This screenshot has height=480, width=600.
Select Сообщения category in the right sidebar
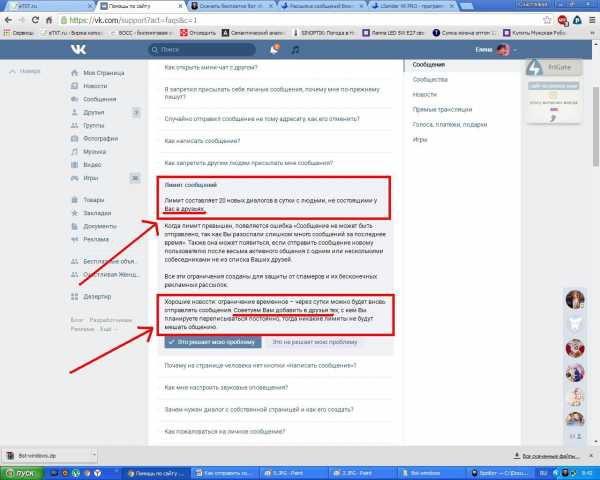coord(429,64)
